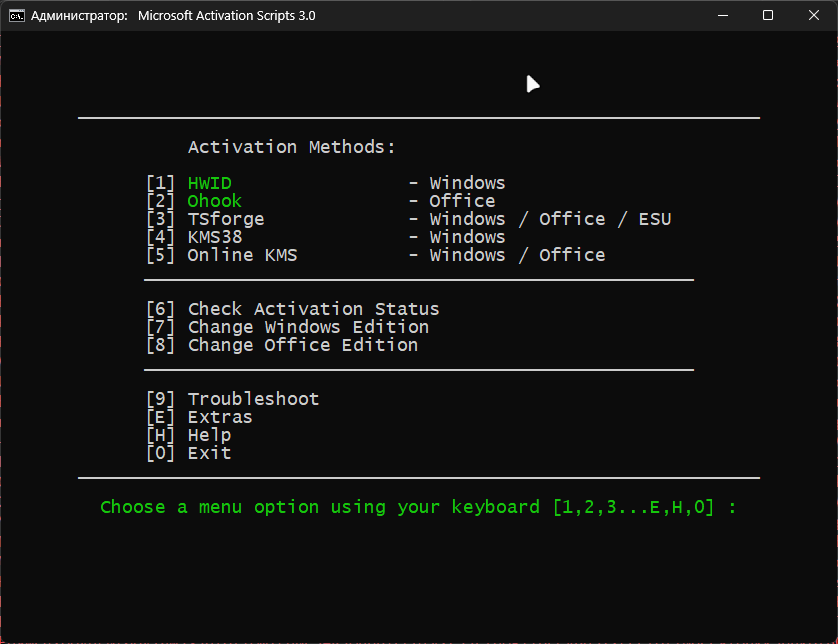Click the 'Activation Methods:' heading
Screen dimensions: 838x644
click(292, 147)
